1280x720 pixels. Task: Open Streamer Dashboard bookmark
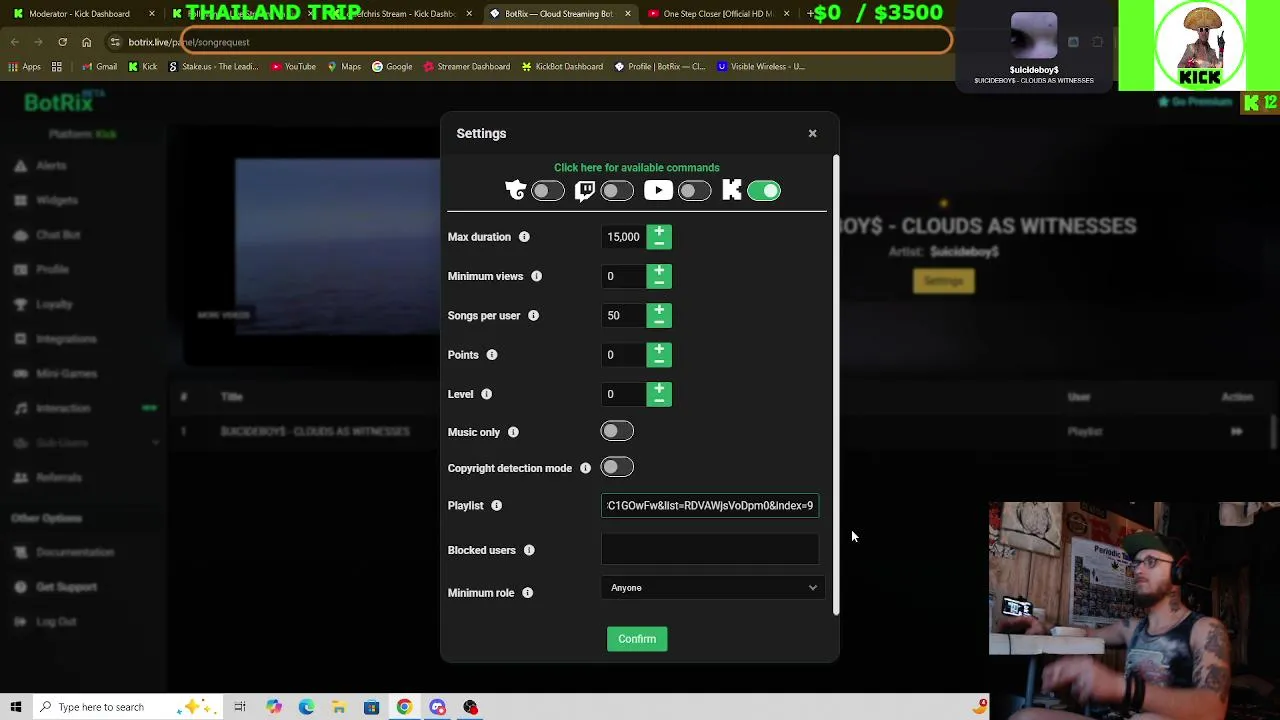click(x=467, y=67)
